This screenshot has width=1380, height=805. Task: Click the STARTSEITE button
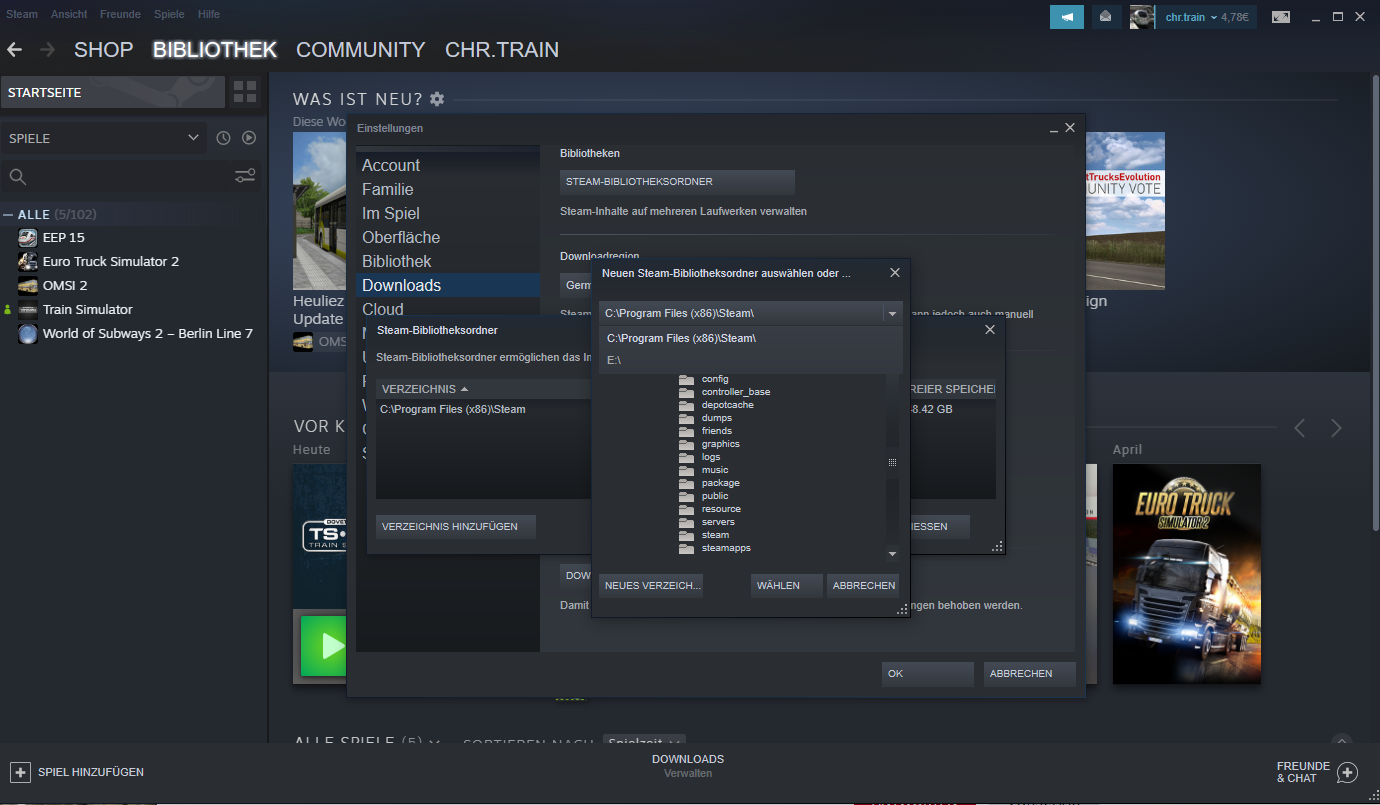113,93
